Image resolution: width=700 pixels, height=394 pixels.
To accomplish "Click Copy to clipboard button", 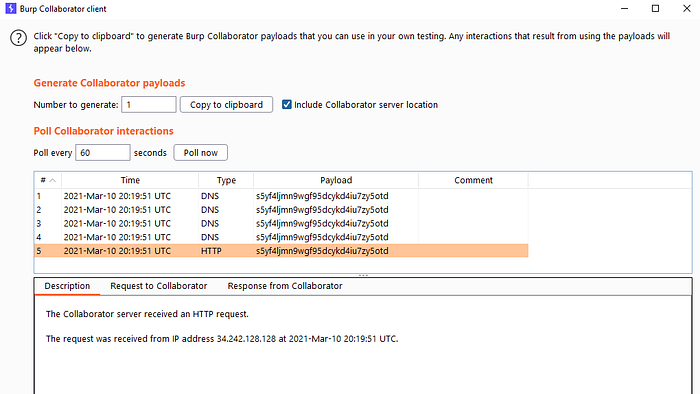I will point(226,105).
